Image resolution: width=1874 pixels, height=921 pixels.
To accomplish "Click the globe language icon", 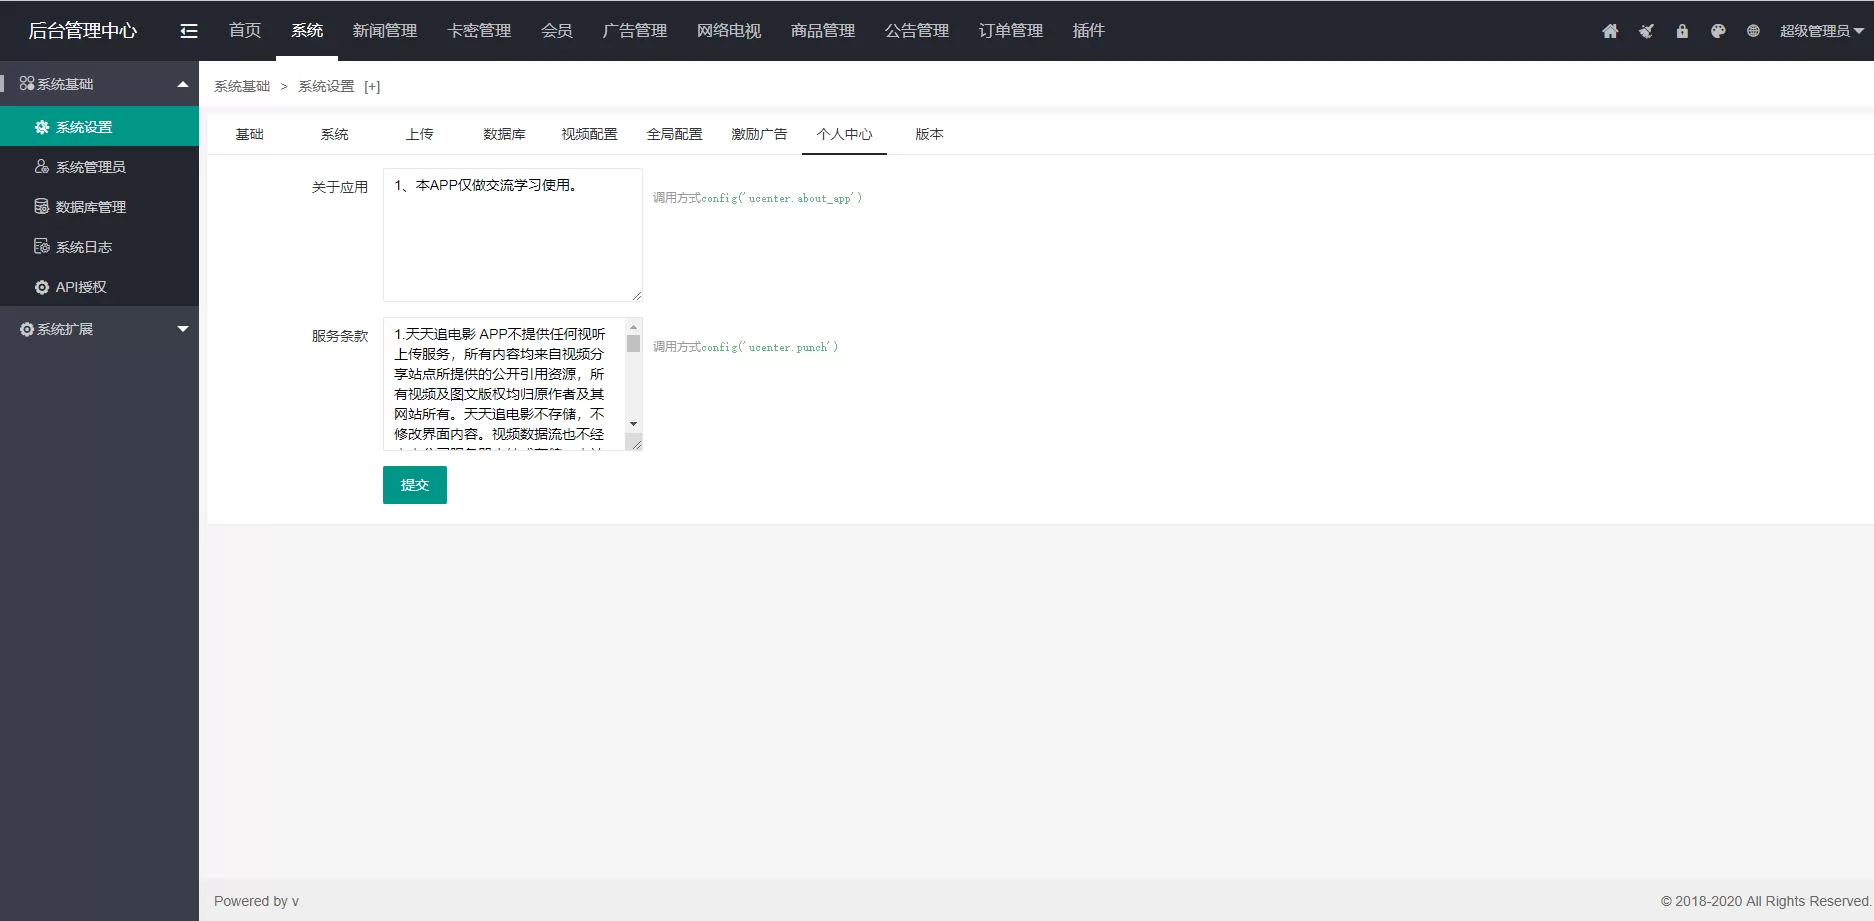I will pyautogui.click(x=1753, y=31).
